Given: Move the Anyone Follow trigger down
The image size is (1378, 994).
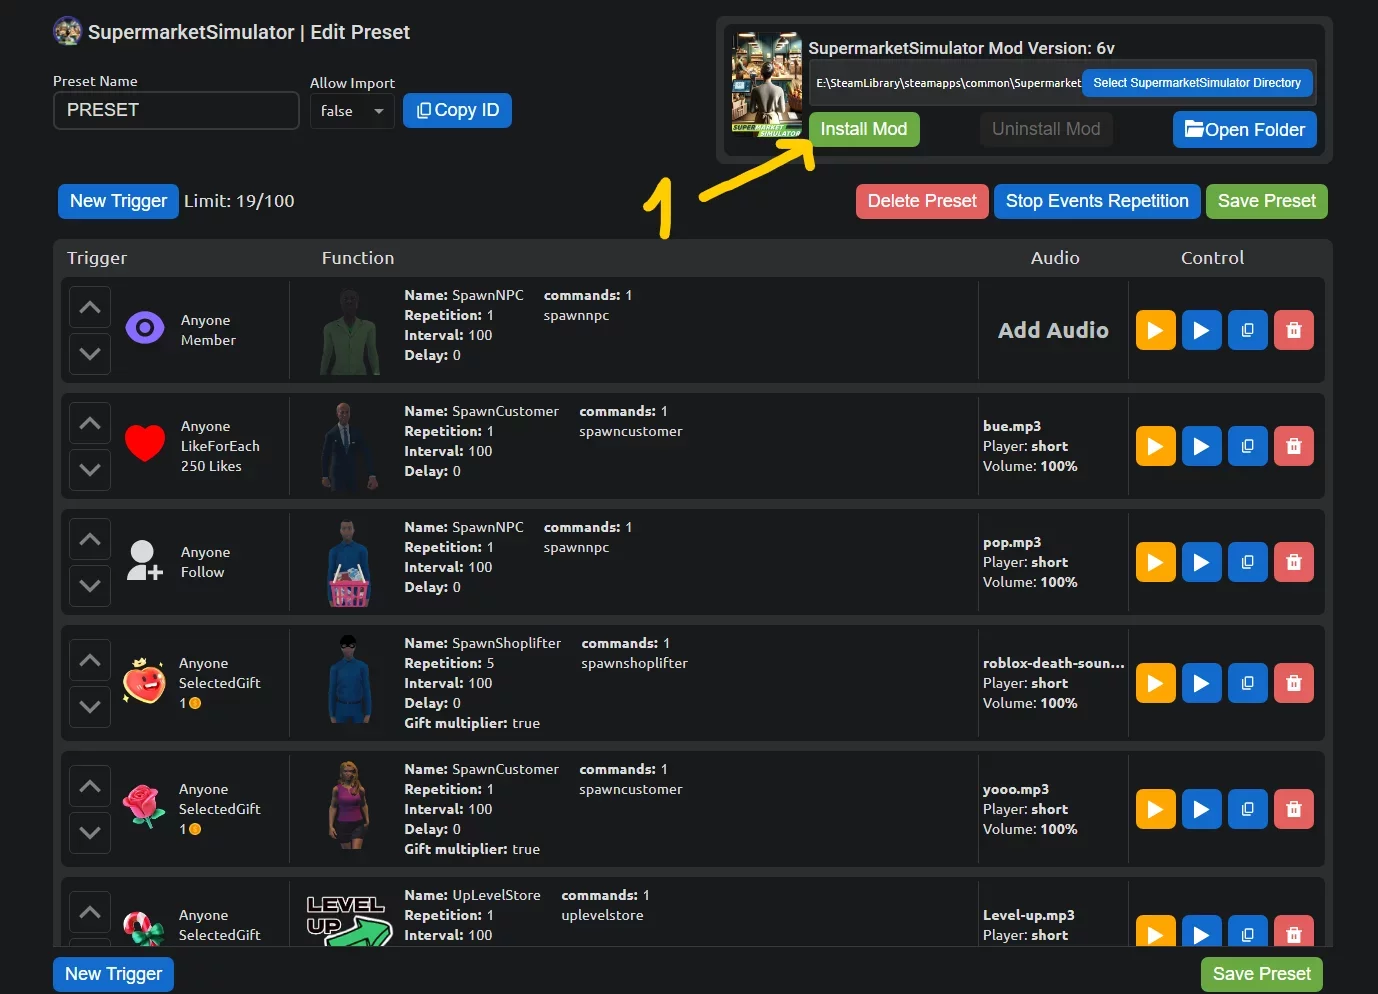Looking at the screenshot, I should click(x=90, y=585).
